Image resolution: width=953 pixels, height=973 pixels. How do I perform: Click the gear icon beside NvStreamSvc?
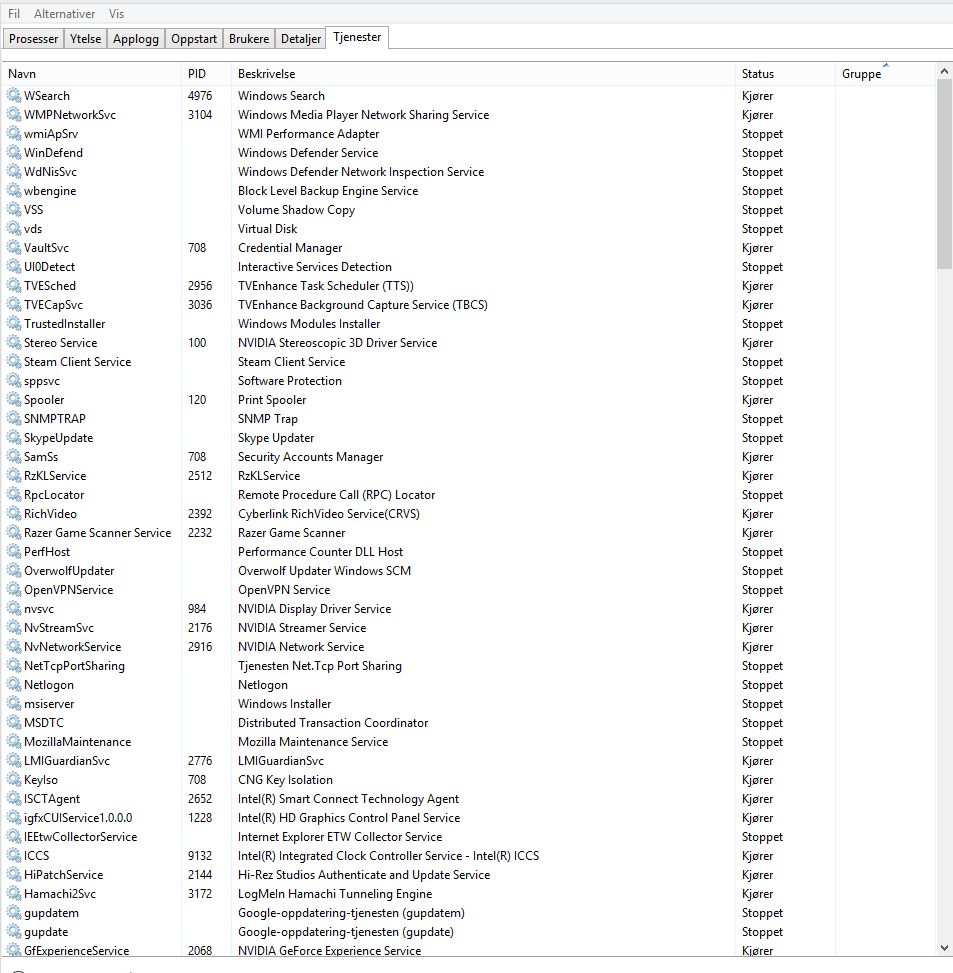tap(14, 627)
